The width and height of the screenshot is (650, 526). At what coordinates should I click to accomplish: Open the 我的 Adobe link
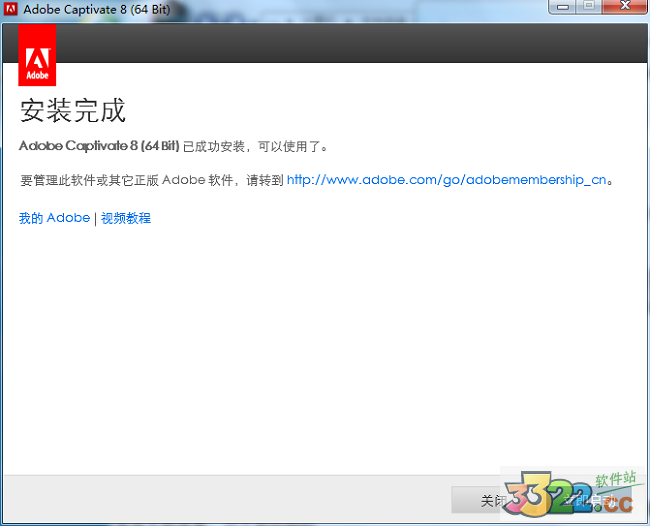(x=54, y=218)
